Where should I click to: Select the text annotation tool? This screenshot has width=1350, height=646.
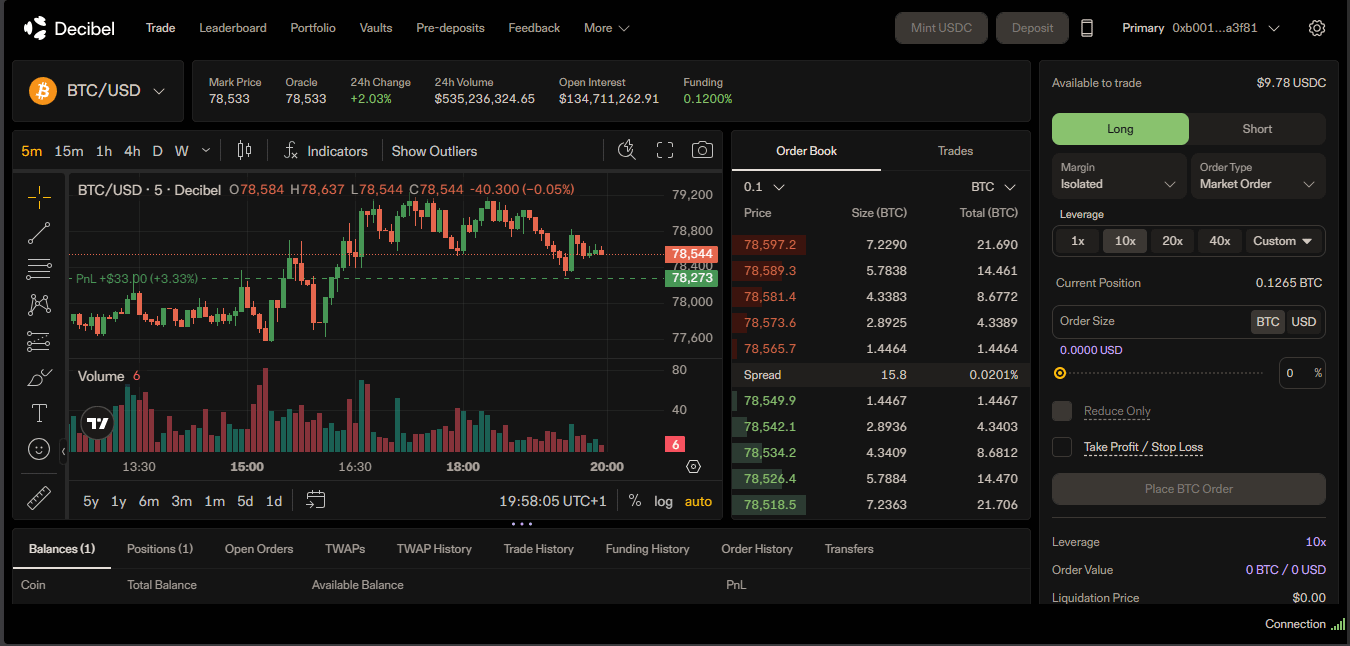click(39, 413)
